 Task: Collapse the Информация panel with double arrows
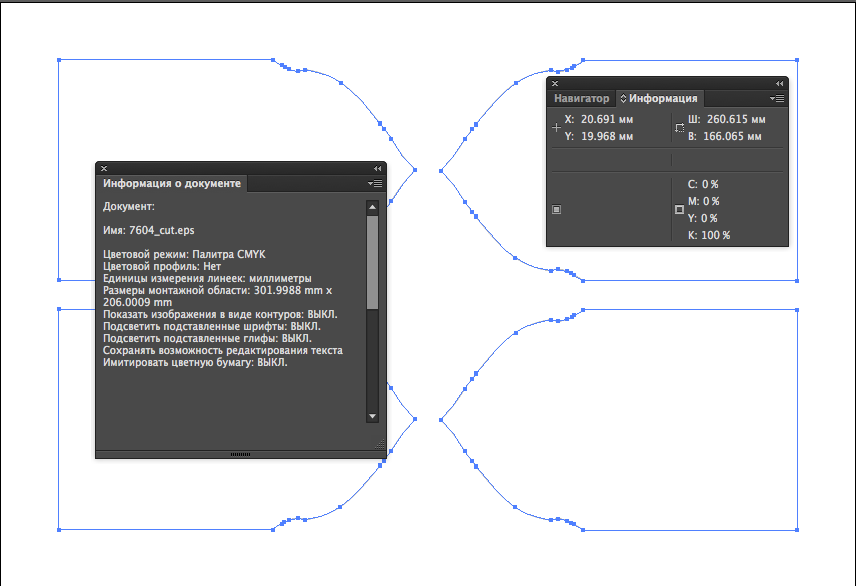[779, 83]
